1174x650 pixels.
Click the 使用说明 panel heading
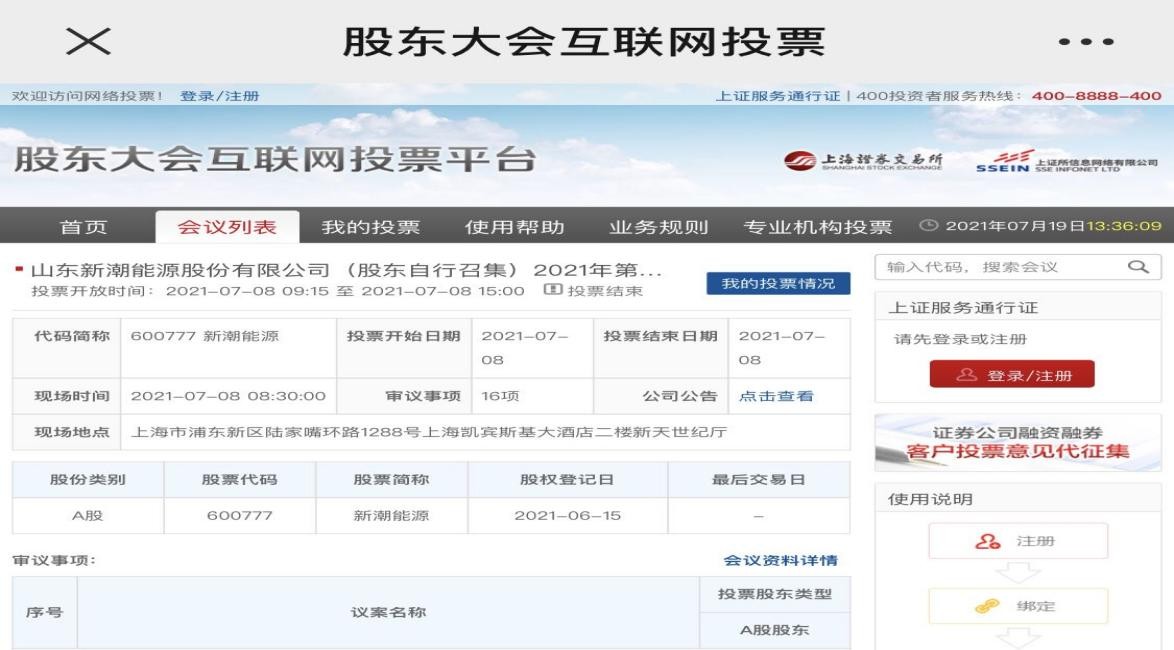tap(931, 499)
